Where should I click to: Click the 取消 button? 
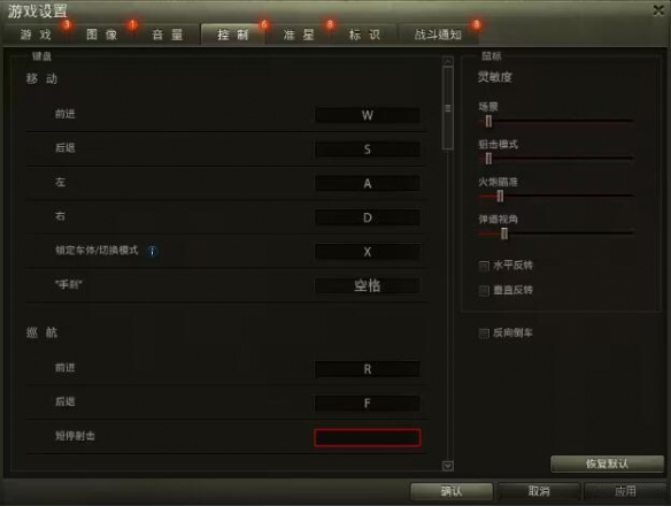pos(539,491)
